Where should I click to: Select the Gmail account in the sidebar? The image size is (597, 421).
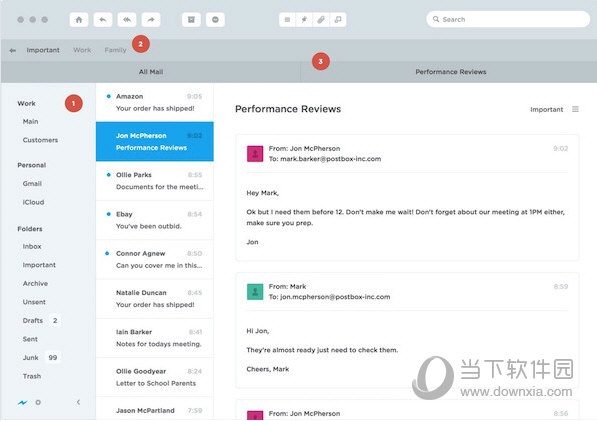coord(32,183)
